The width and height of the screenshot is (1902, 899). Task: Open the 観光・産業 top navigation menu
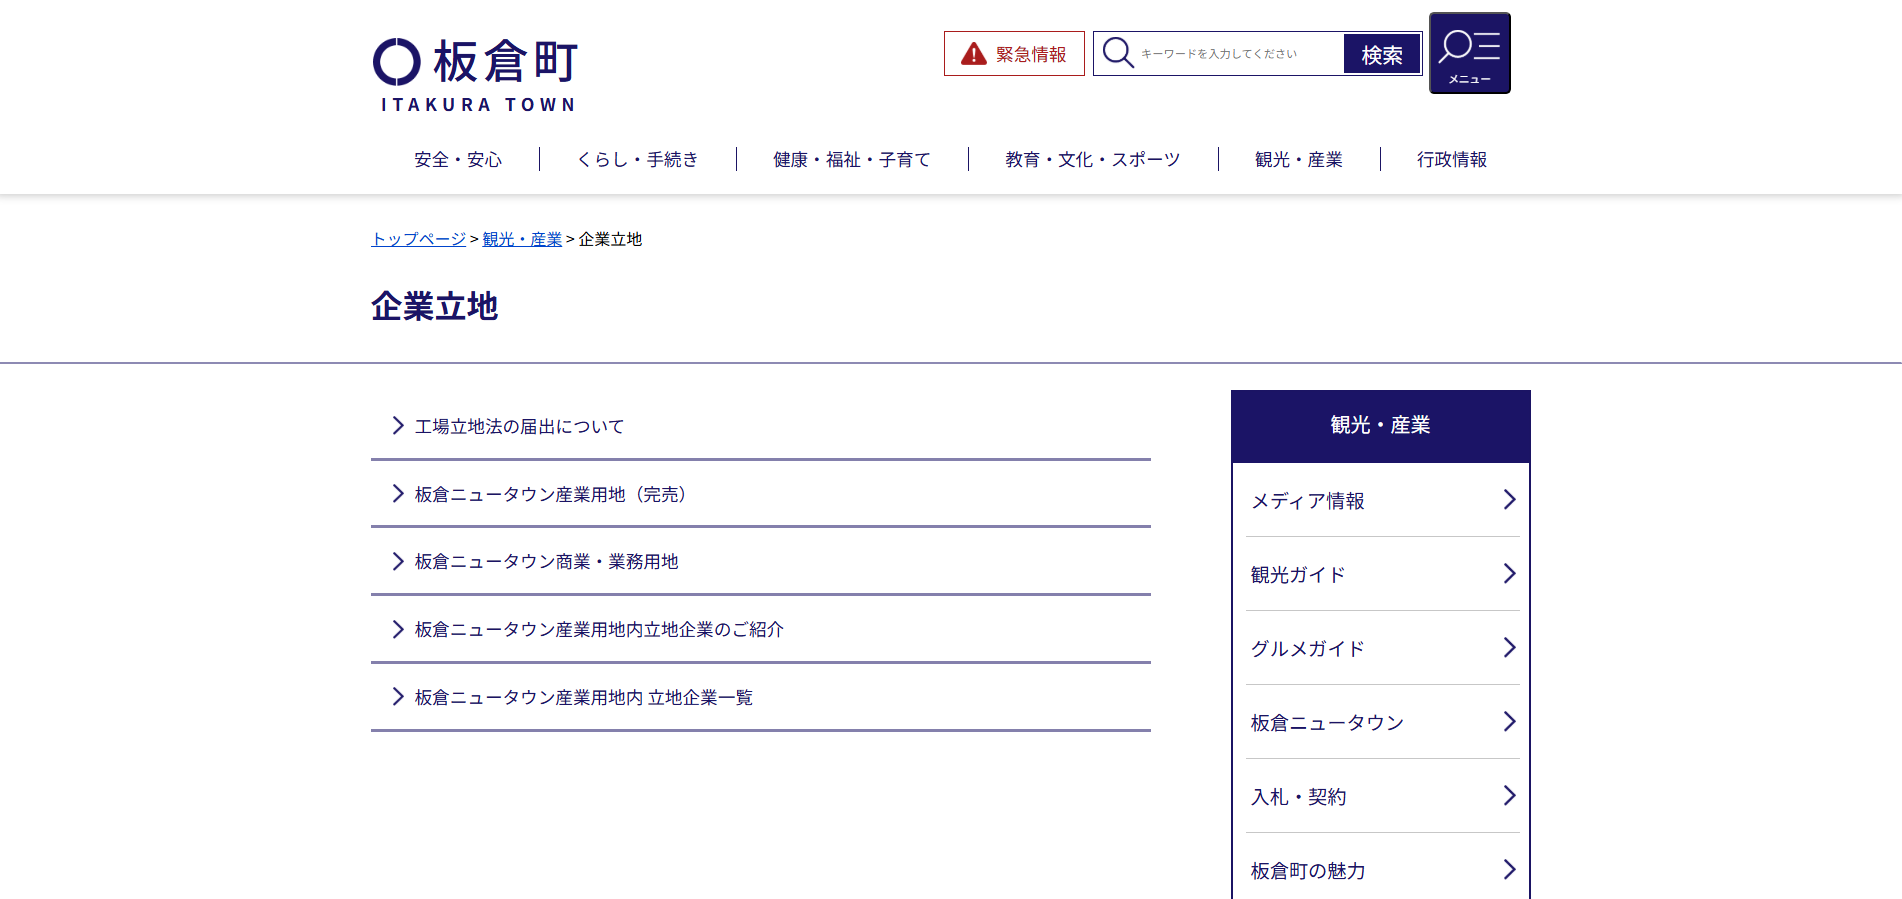coord(1299,160)
